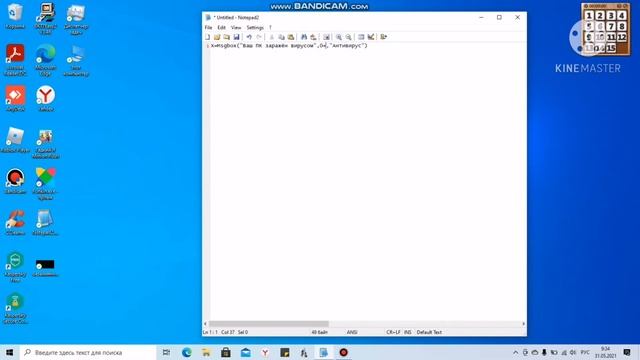
Task: Click the Browse folder toolbar icon
Action: pyautogui.click(x=227, y=37)
